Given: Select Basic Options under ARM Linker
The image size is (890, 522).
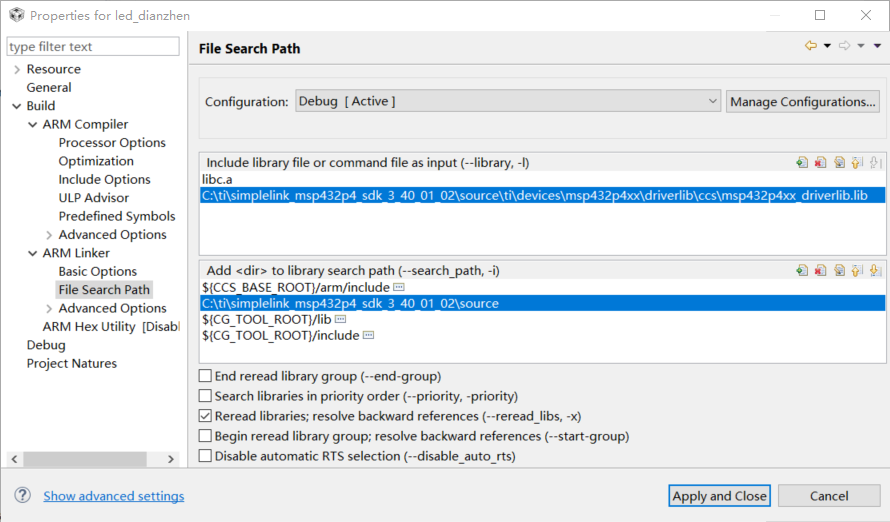Looking at the screenshot, I should pyautogui.click(x=97, y=271).
